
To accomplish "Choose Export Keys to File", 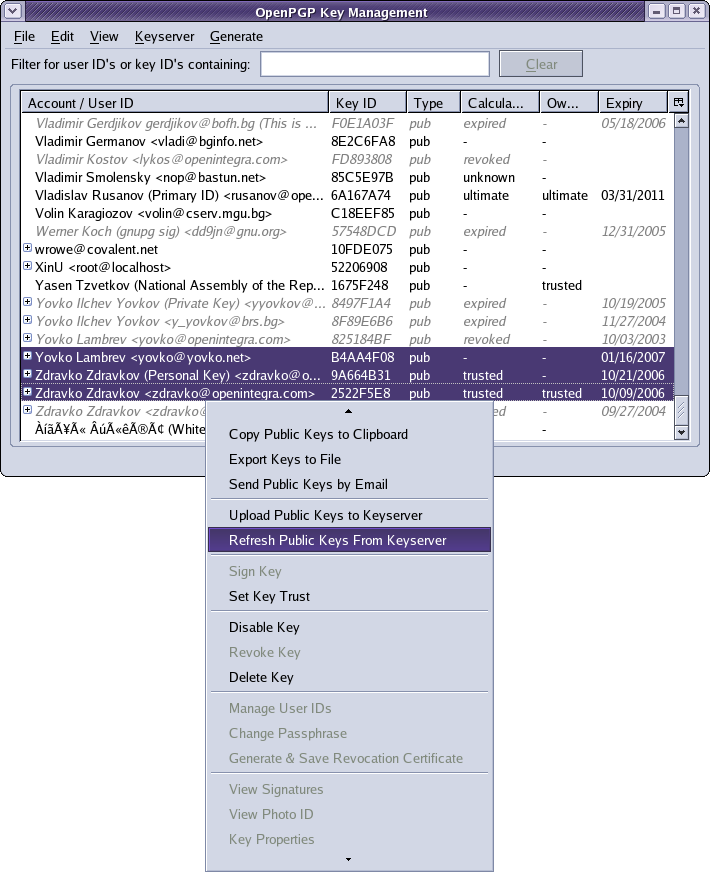I will (x=349, y=459).
